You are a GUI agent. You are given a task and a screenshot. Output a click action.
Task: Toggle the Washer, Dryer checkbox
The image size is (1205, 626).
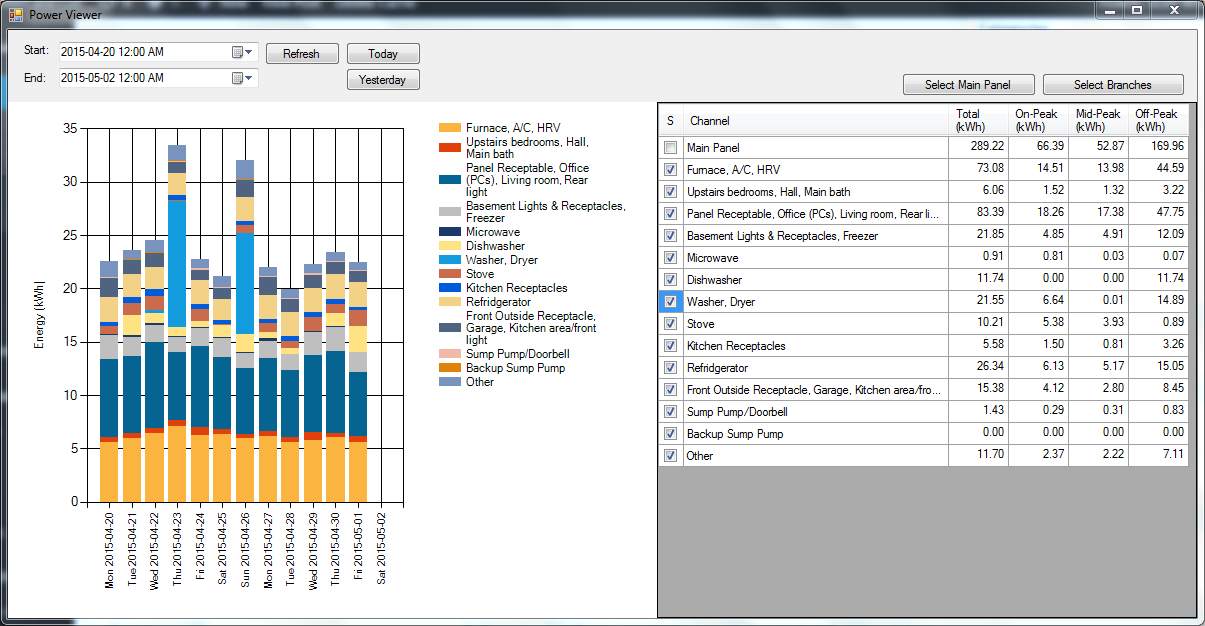click(670, 302)
